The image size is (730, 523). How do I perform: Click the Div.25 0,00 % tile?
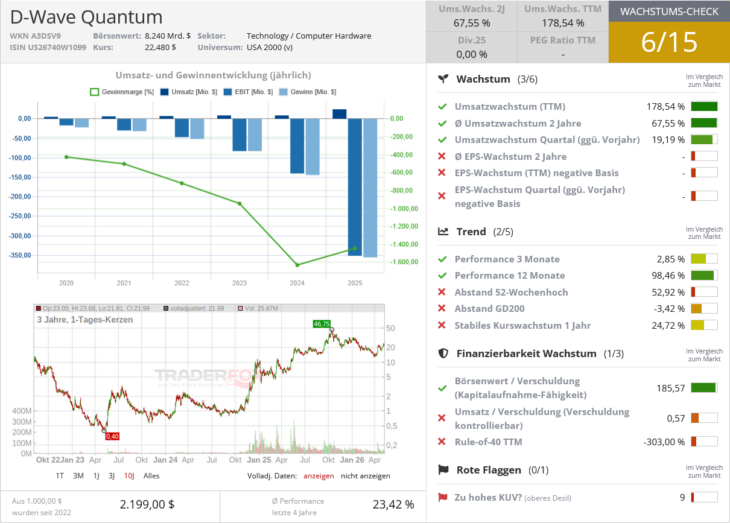coord(472,48)
